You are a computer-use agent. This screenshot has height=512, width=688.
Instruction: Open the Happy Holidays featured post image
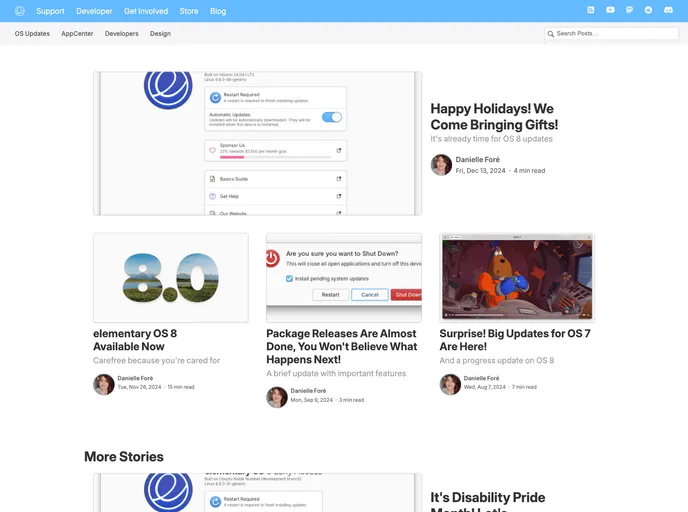coord(257,143)
